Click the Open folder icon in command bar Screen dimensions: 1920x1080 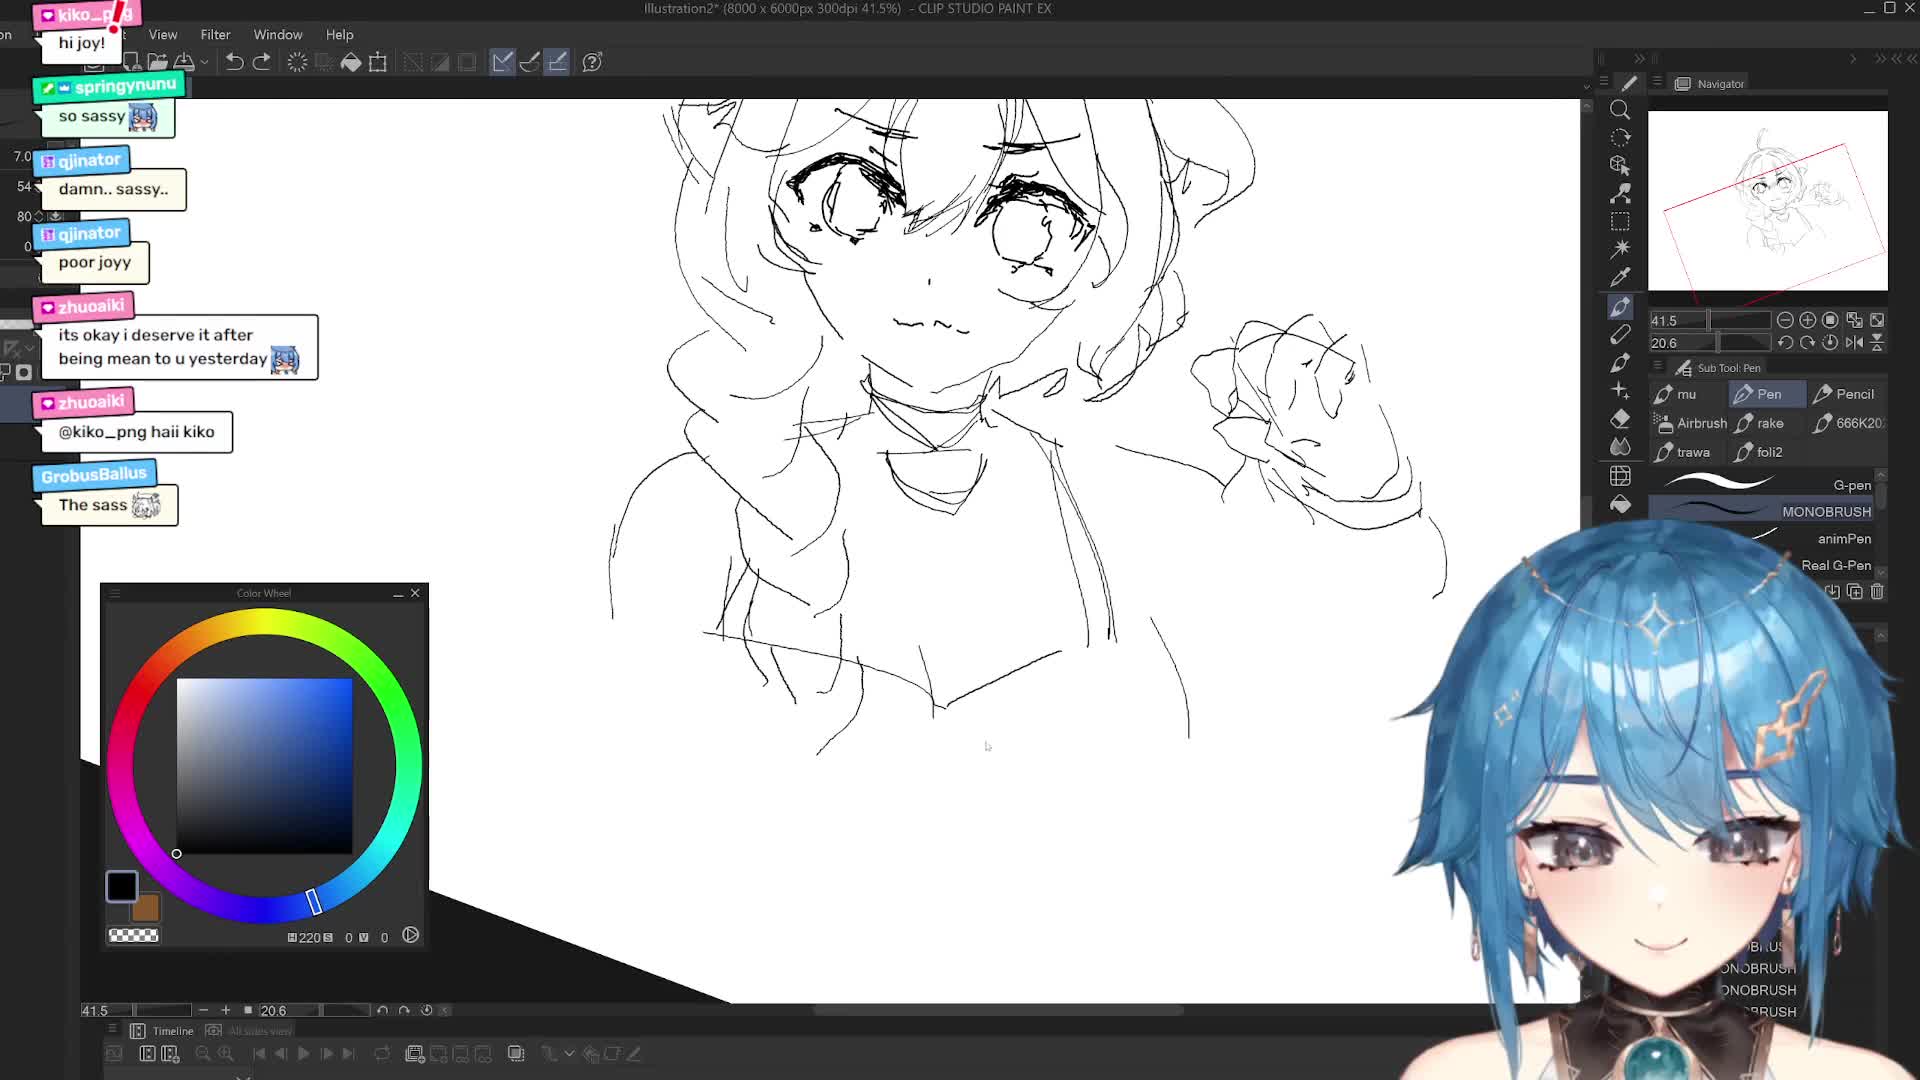(158, 62)
